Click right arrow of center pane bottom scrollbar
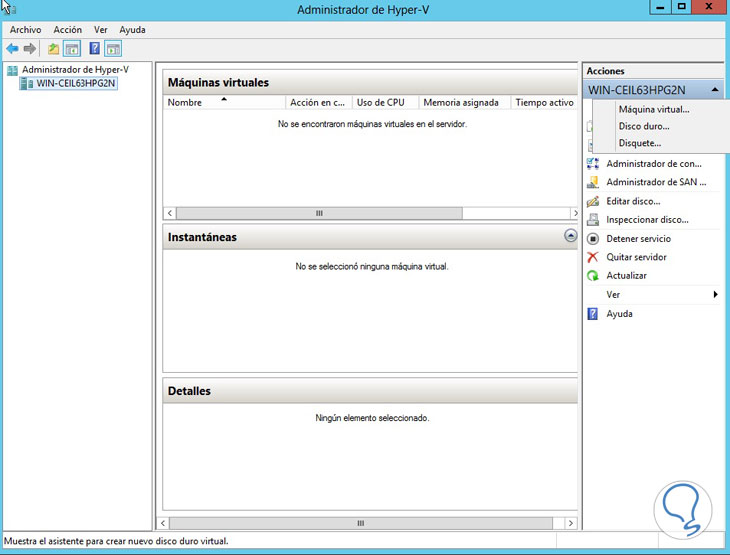730x555 pixels. (x=571, y=523)
